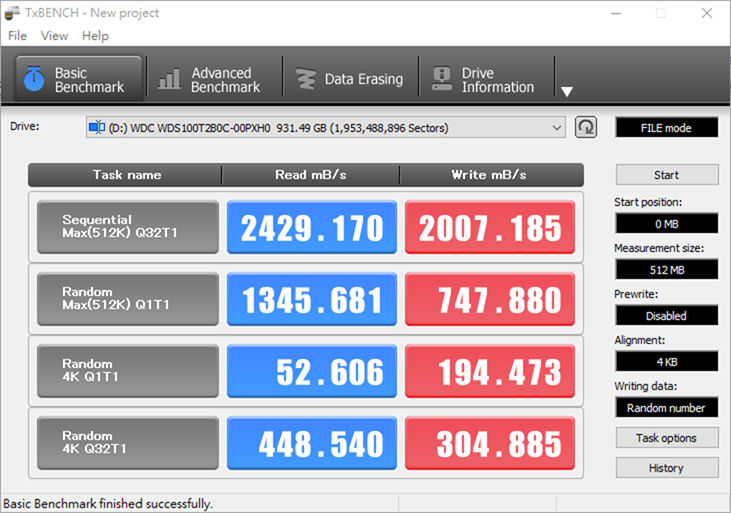
Task: Click the refresh drive list icon
Action: pyautogui.click(x=586, y=127)
